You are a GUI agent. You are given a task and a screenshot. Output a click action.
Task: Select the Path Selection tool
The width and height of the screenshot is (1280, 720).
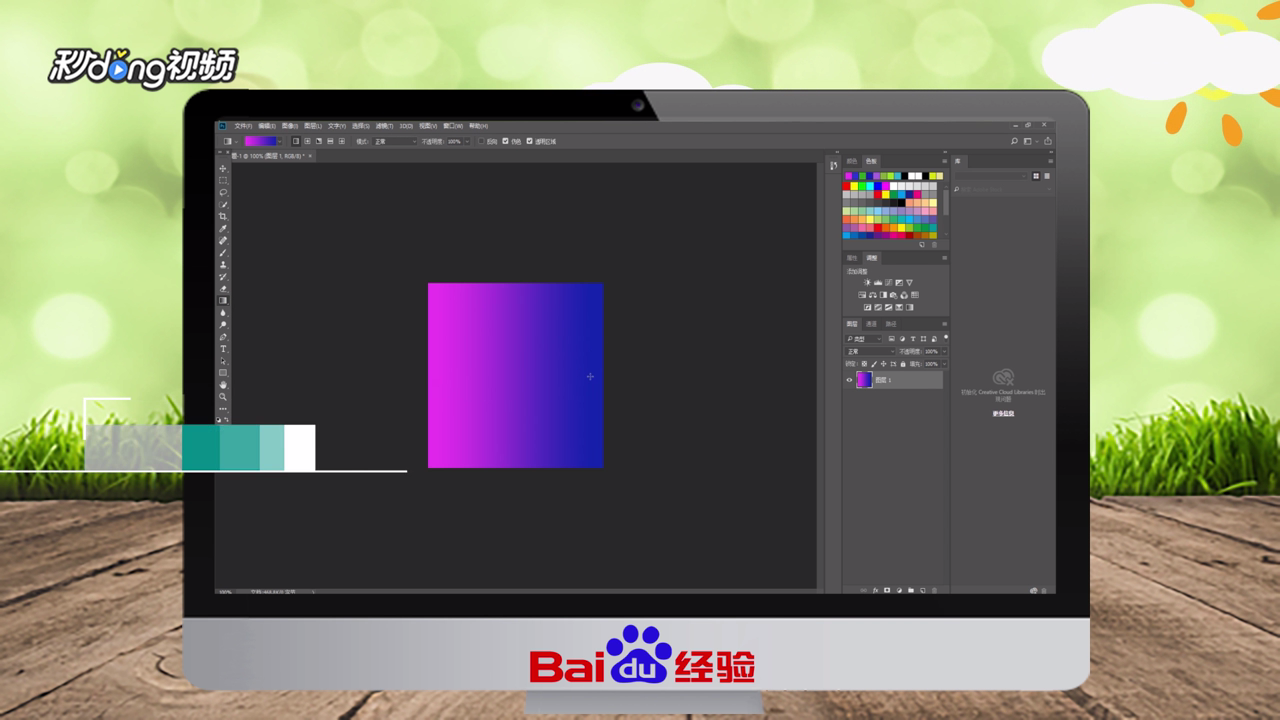point(223,361)
